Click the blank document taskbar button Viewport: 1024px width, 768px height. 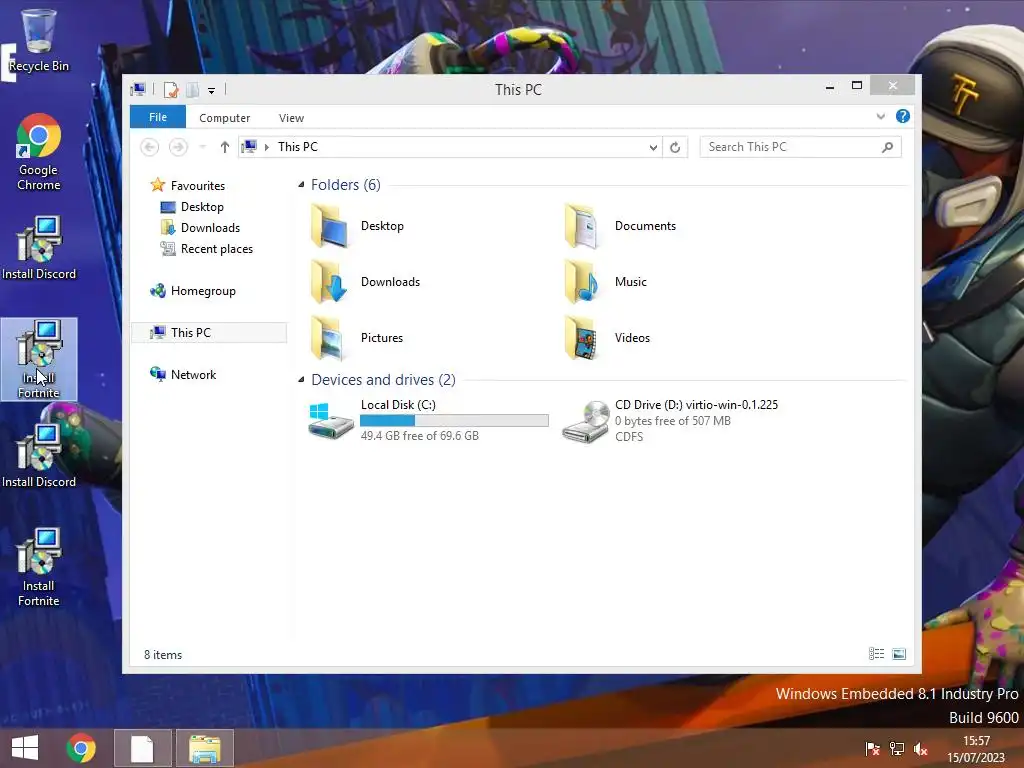coord(142,748)
